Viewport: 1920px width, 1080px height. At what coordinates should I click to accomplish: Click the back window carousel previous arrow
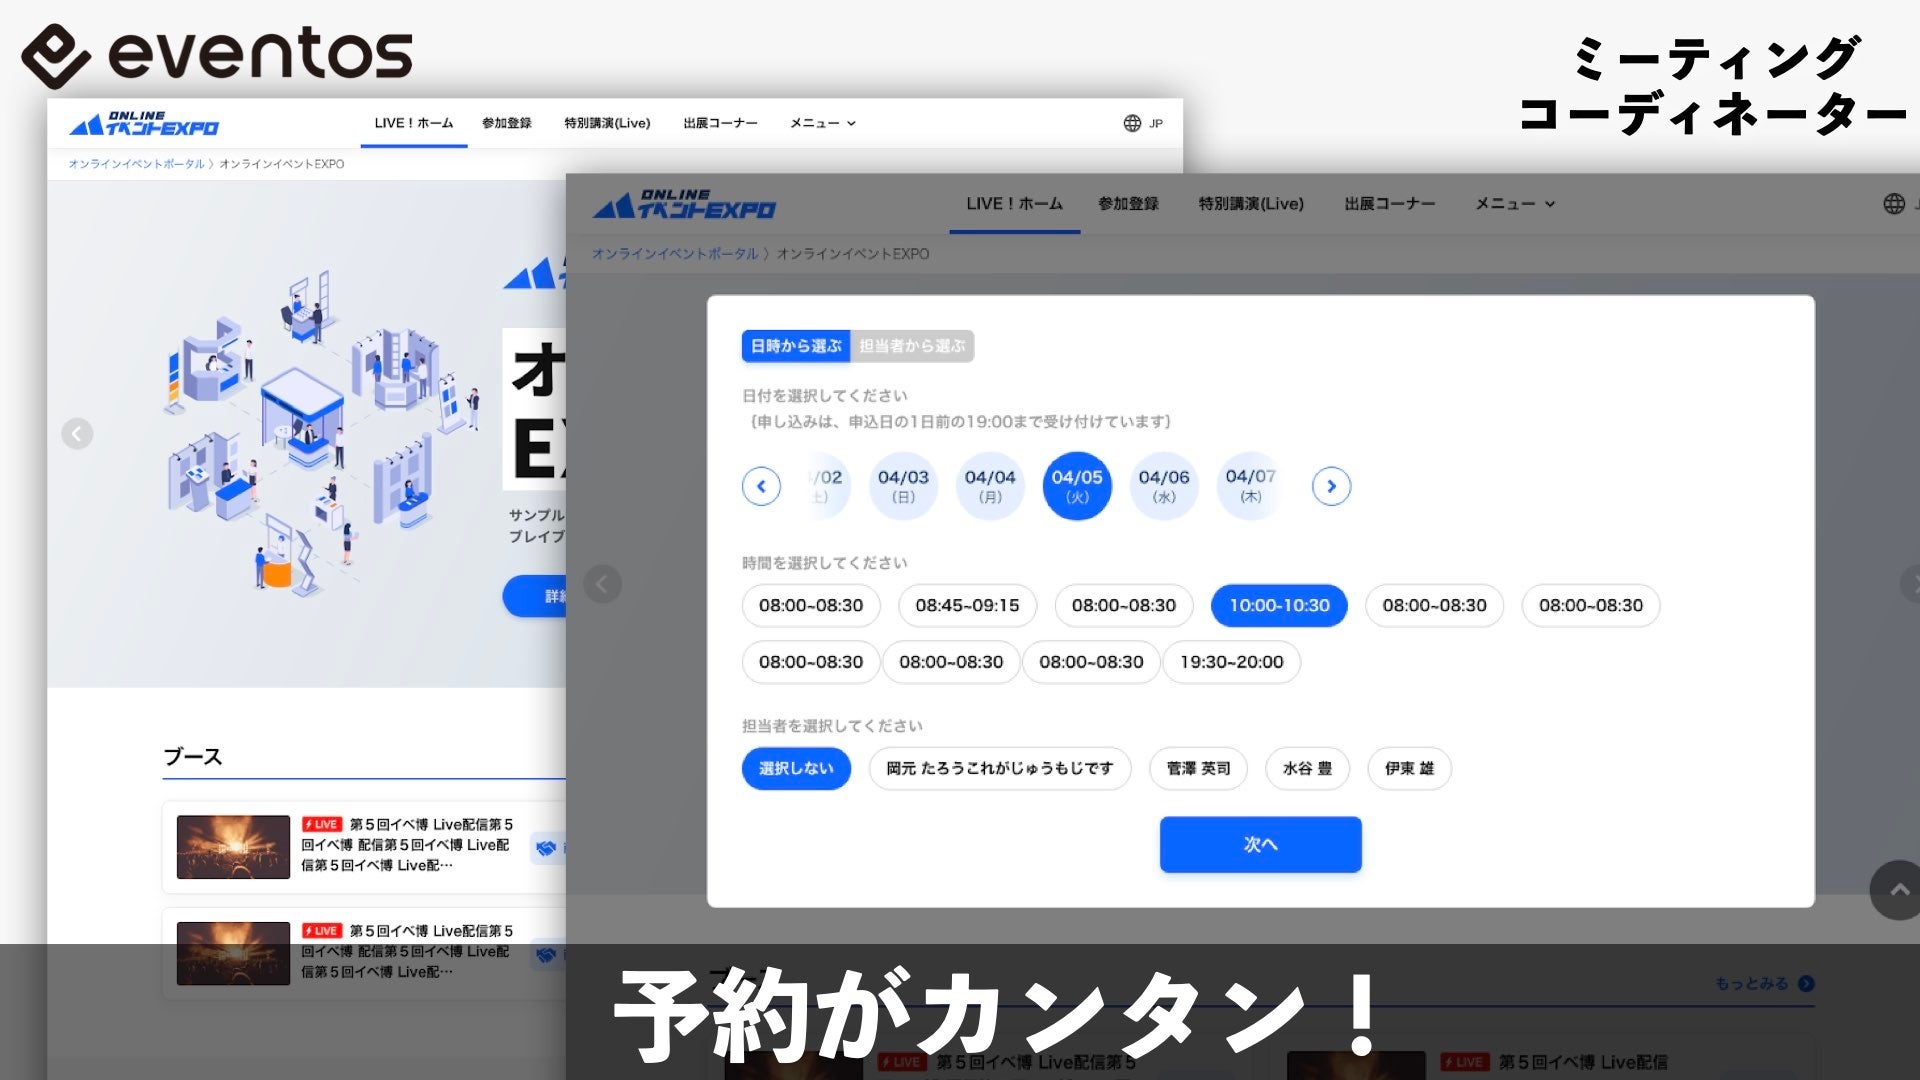(x=77, y=433)
